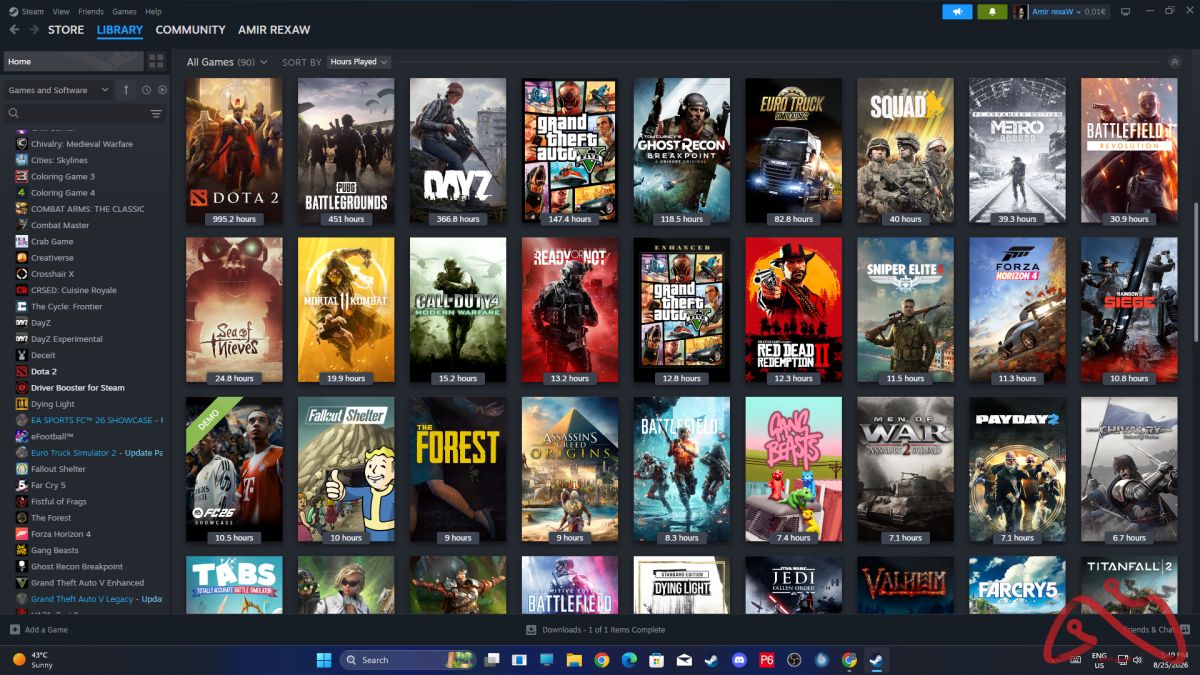Screen dimensions: 1200x675
Task: Select Cities: Skylines in sidebar list
Action: [x=59, y=160]
